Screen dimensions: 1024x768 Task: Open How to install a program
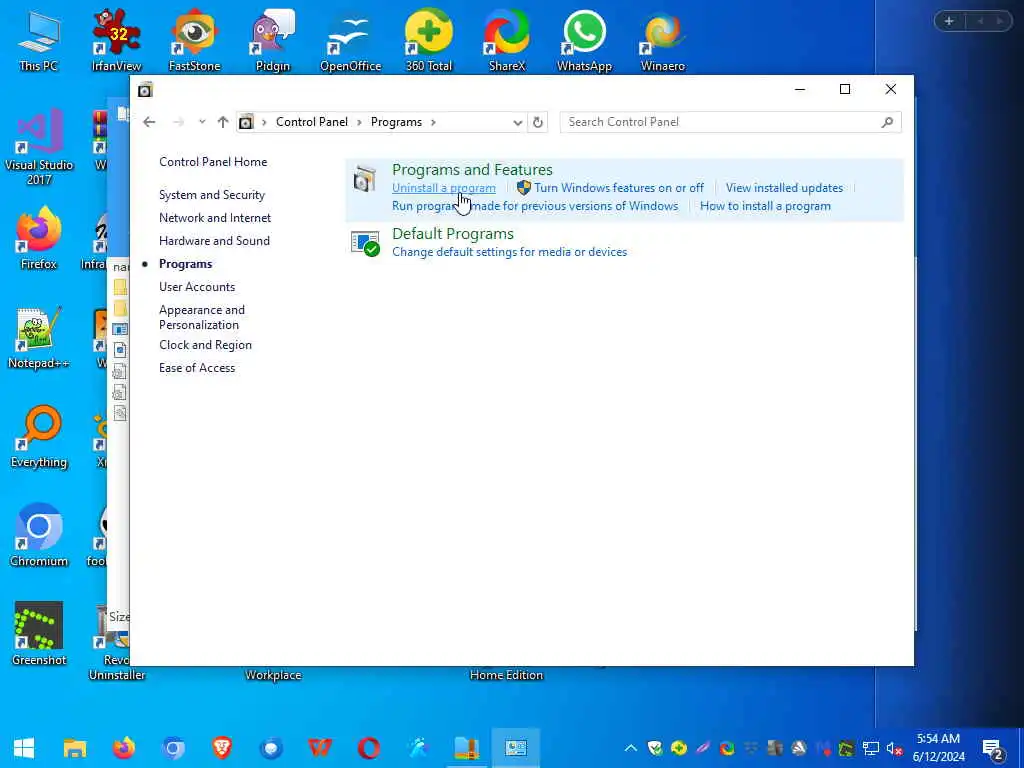coord(765,206)
